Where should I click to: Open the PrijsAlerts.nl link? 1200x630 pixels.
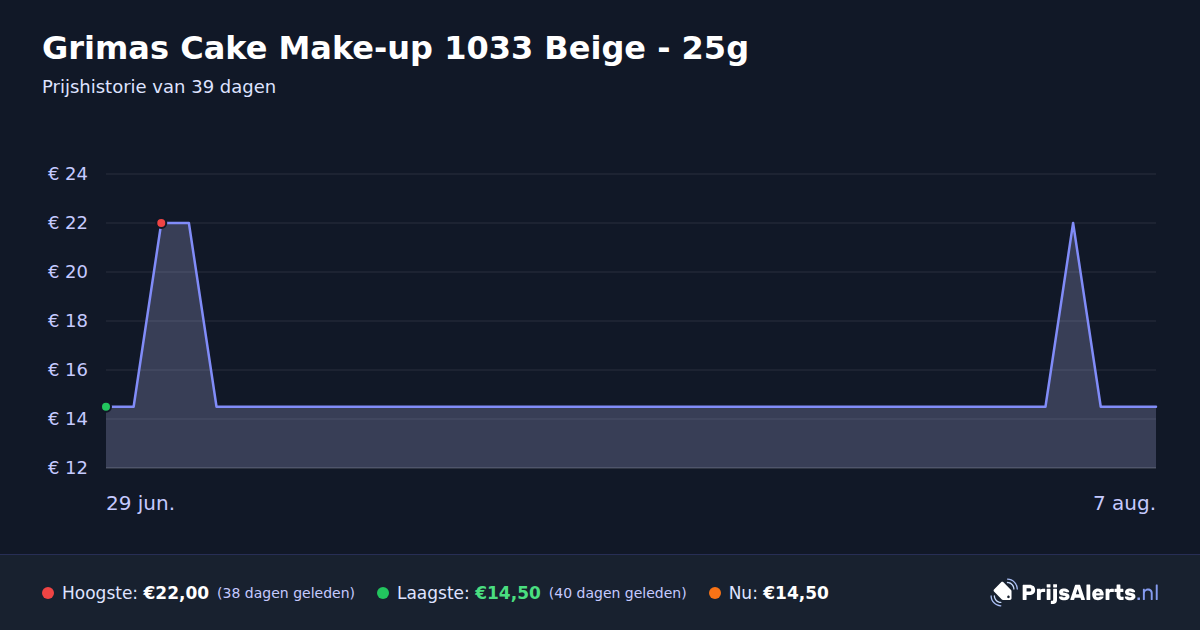(1090, 593)
